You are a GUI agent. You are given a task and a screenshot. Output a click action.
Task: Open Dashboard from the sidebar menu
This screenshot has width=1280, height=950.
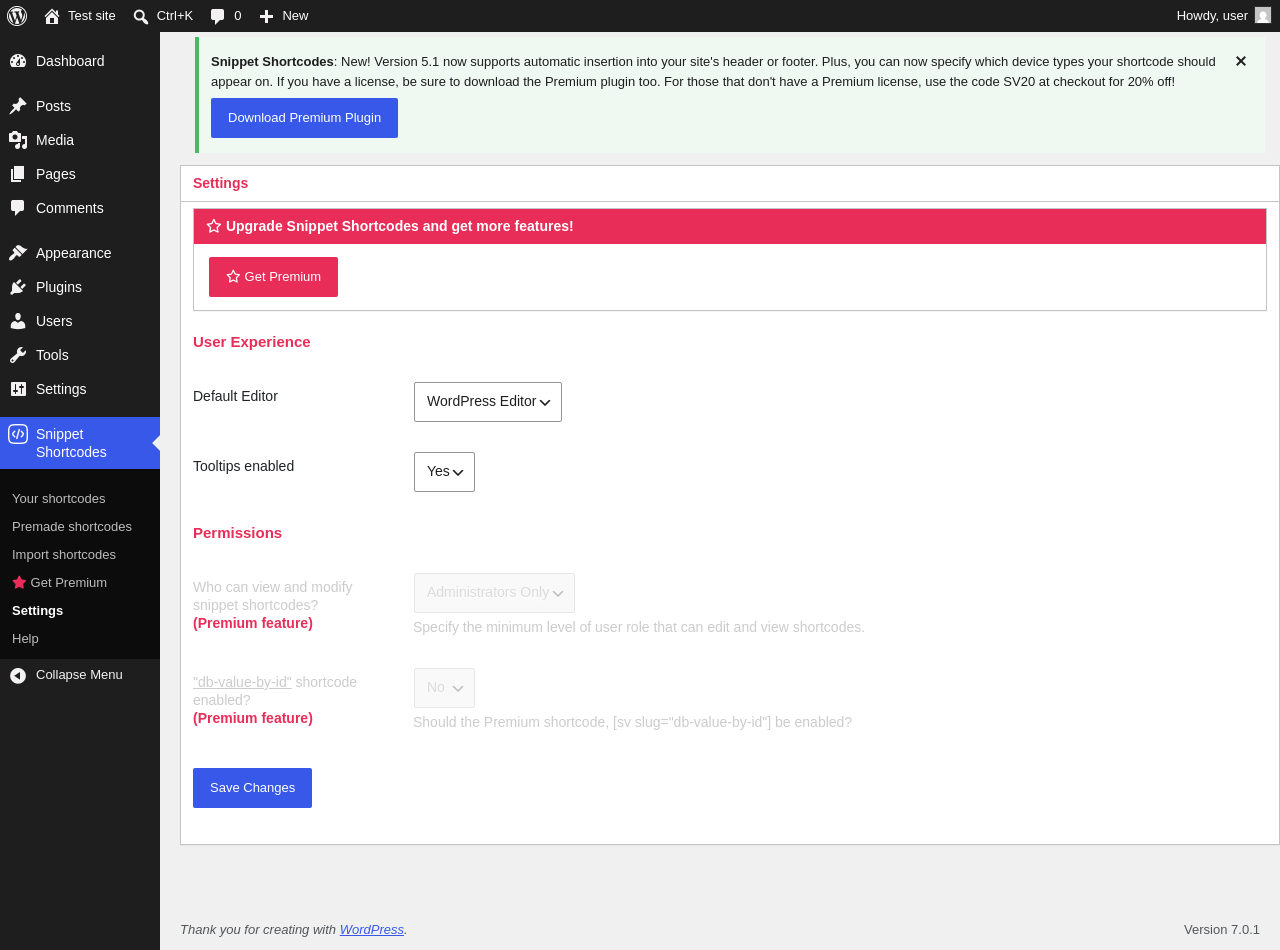tap(80, 61)
